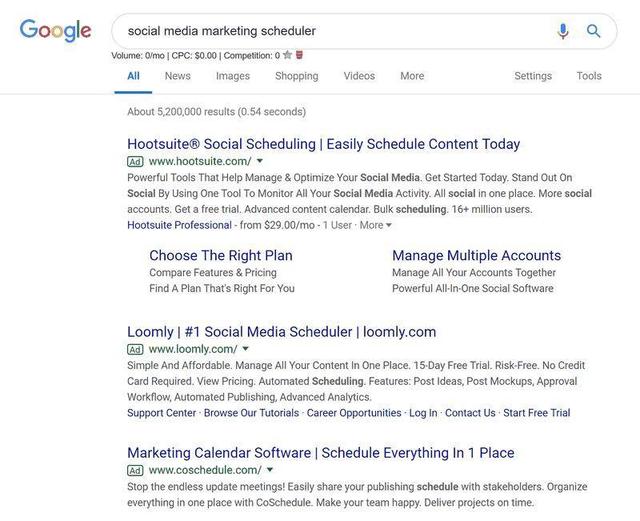This screenshot has height=521, width=640.
Task: Open search Tools options
Action: click(589, 76)
